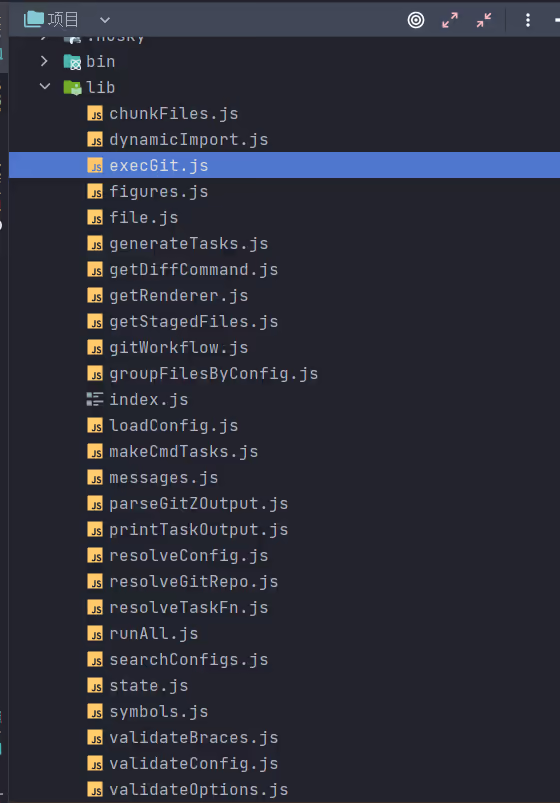
Task: Select groupFilesByConfig.js in the tree
Action: 214,373
